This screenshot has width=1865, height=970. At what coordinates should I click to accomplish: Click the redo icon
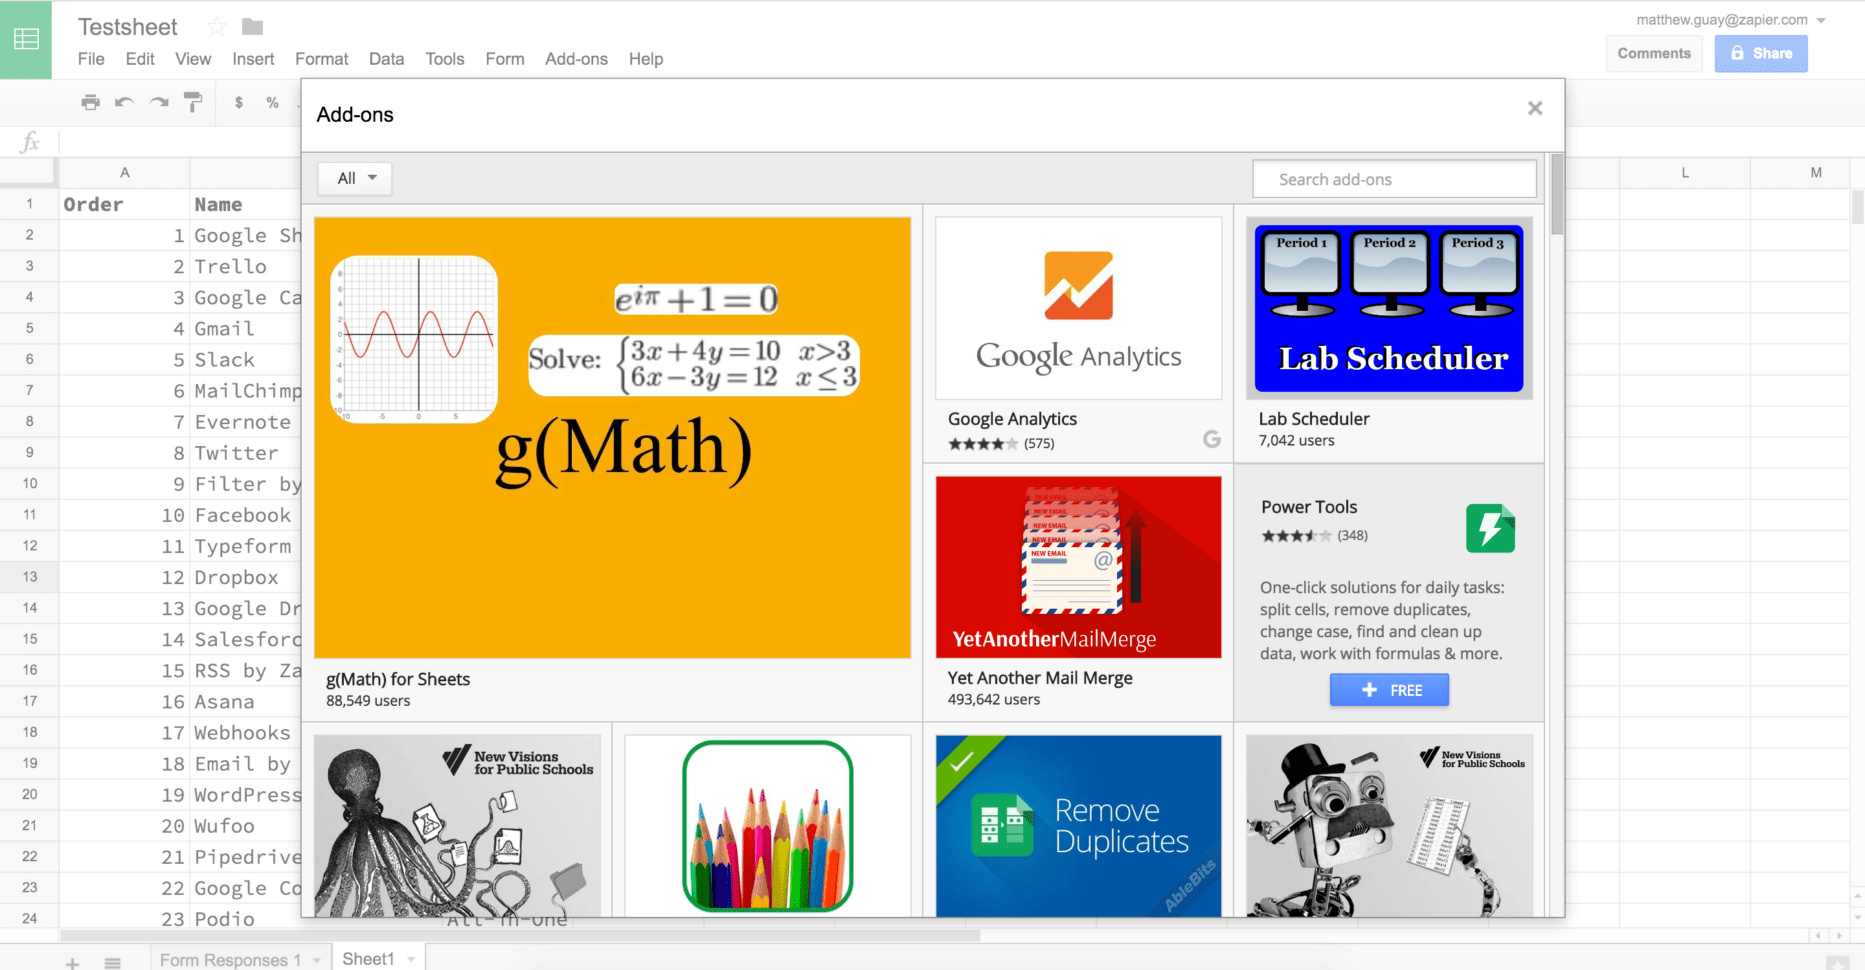click(157, 102)
